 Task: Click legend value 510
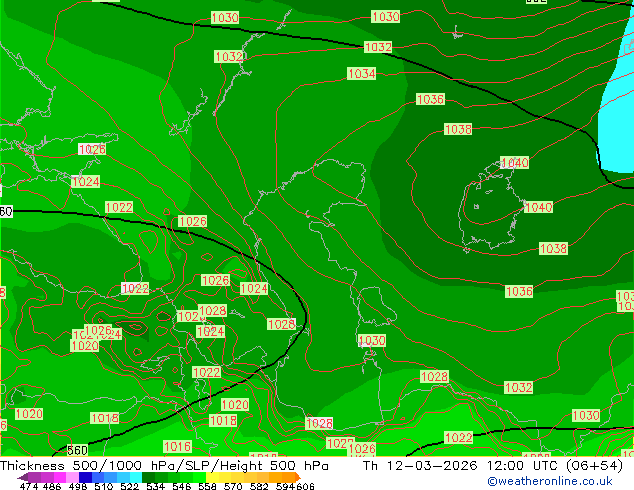coord(104,486)
